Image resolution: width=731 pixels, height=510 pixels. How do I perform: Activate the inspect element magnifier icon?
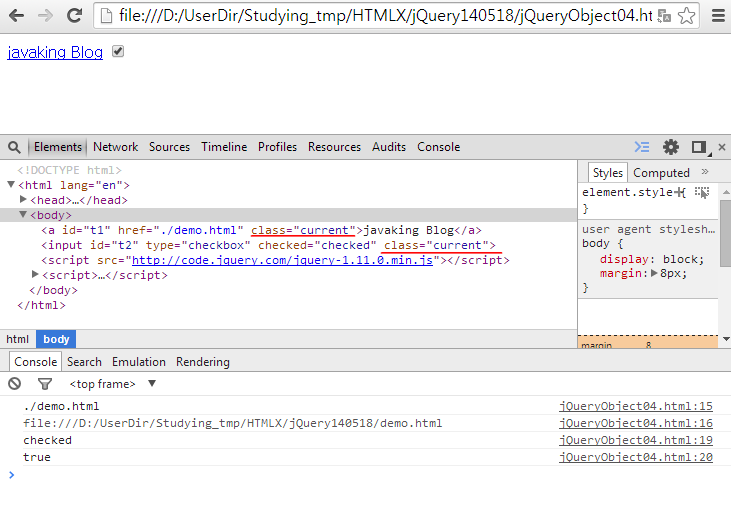click(x=14, y=147)
